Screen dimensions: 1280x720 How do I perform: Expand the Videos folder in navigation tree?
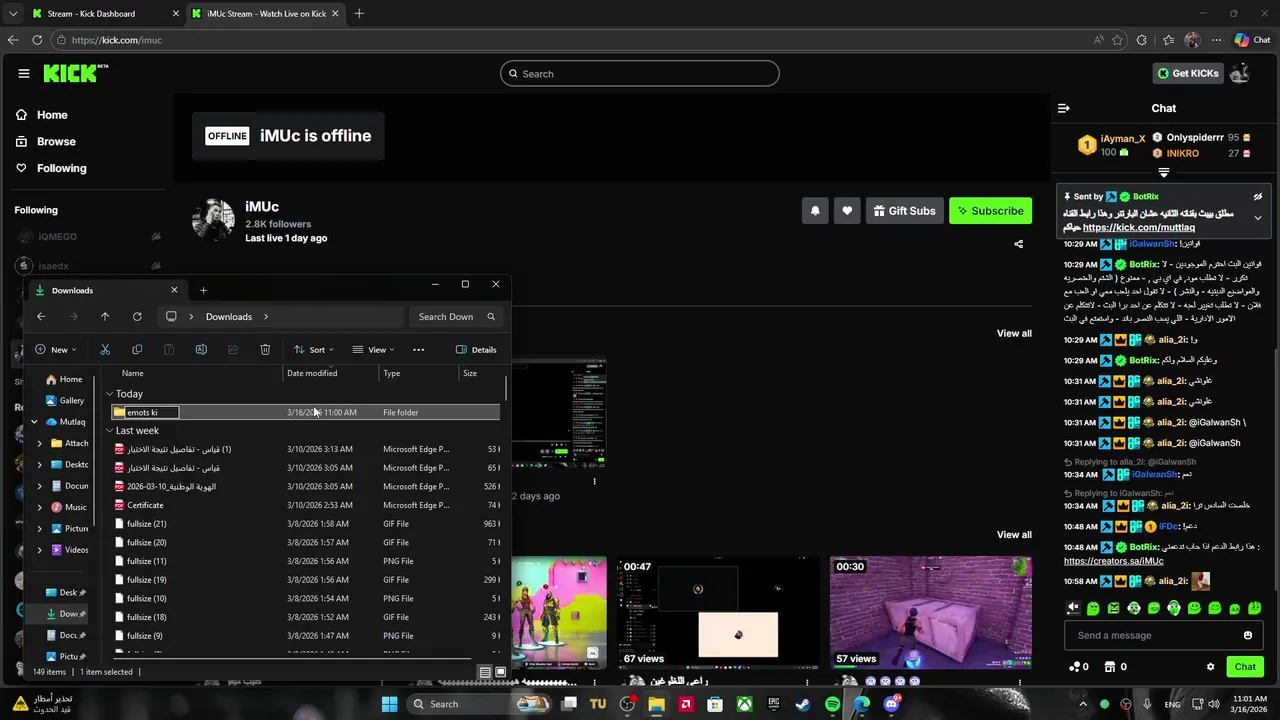click(40, 550)
